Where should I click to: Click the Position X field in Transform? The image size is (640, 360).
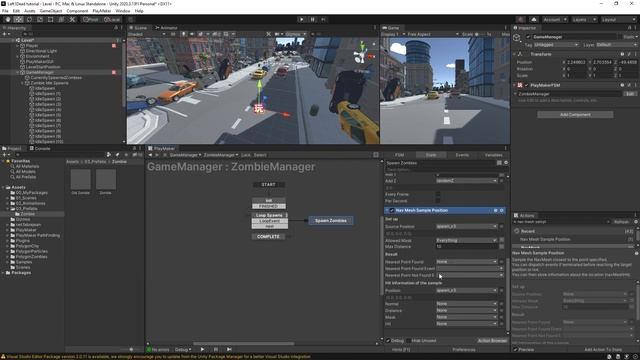coord(577,62)
